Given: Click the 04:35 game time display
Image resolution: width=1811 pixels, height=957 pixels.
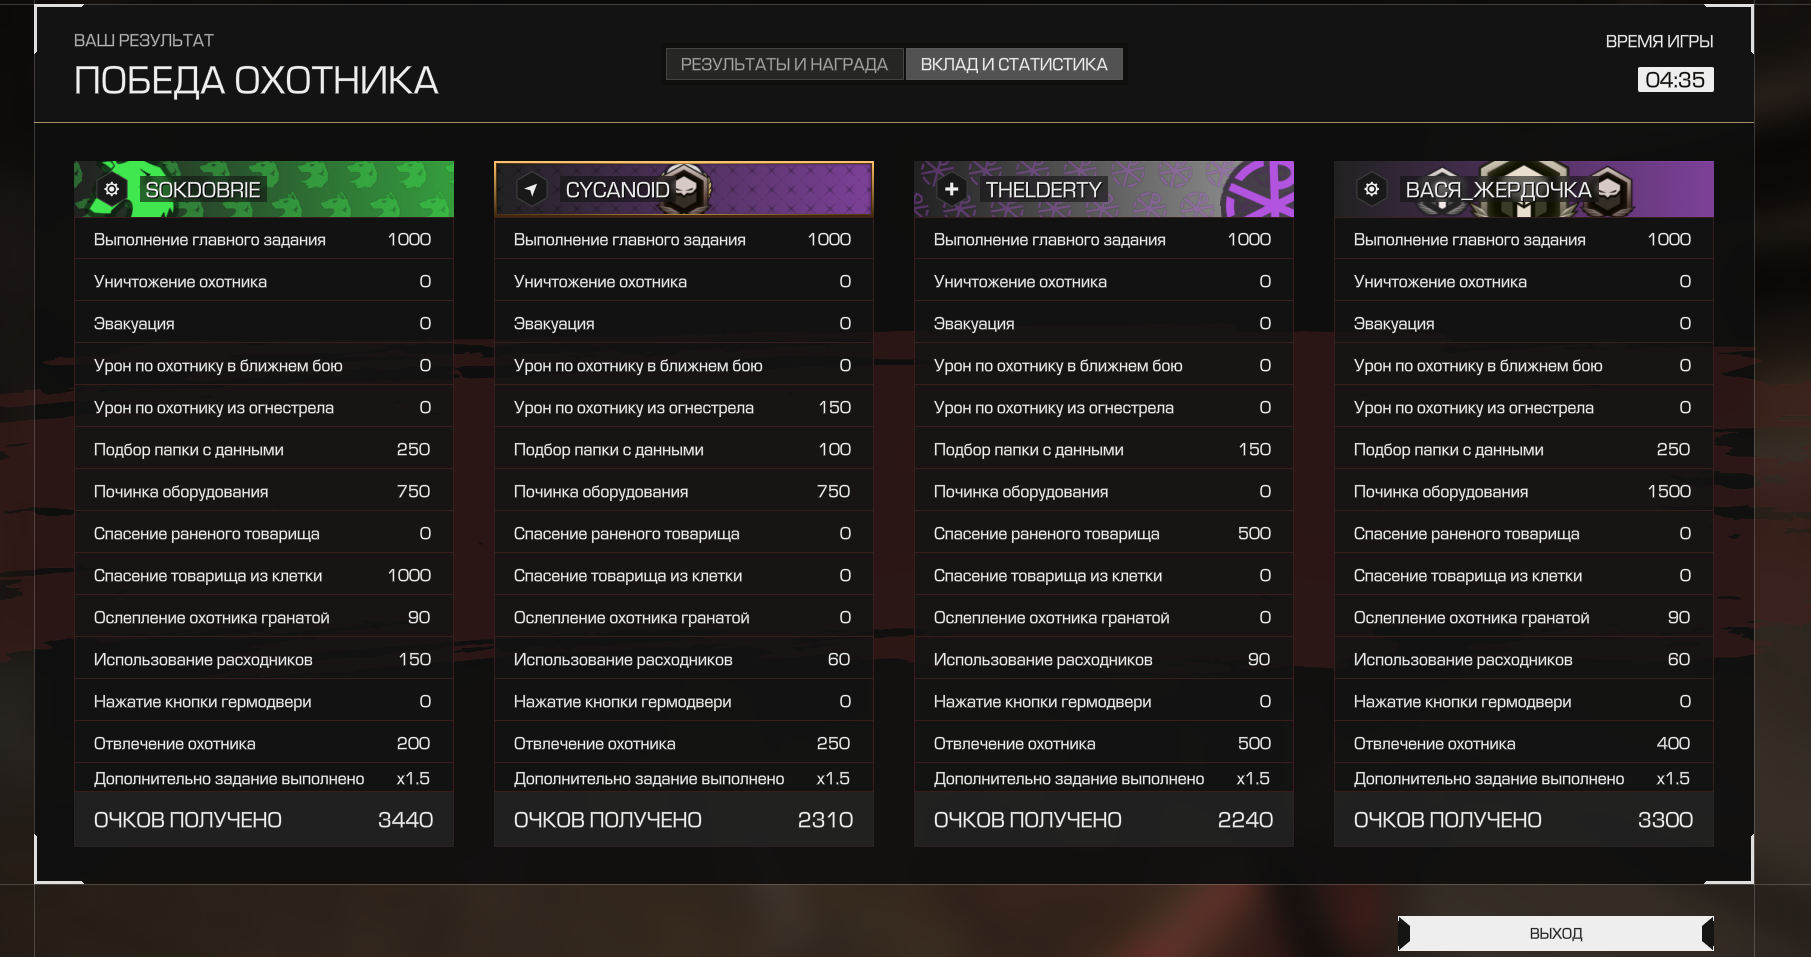Looking at the screenshot, I should 1674,80.
